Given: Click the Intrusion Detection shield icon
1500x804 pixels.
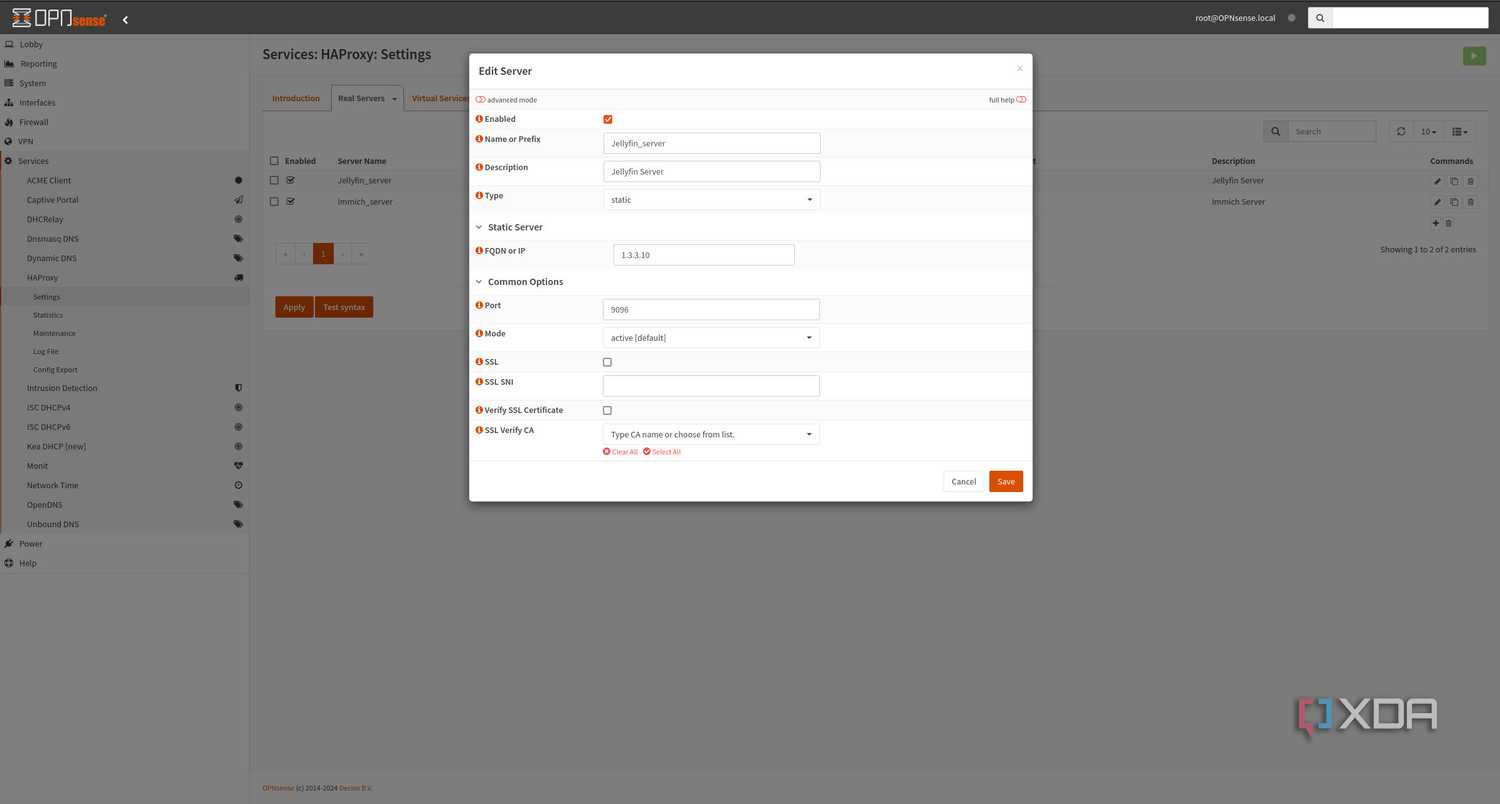Looking at the screenshot, I should pyautogui.click(x=238, y=388).
